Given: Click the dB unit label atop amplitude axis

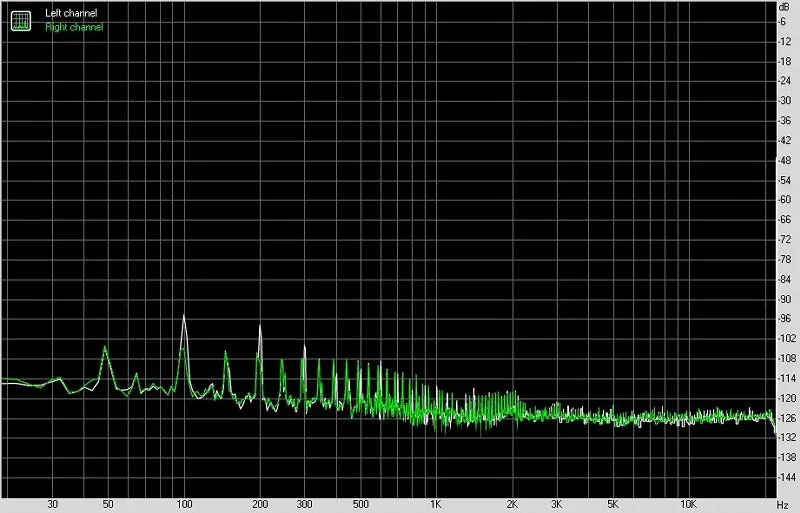Looking at the screenshot, I should pyautogui.click(x=784, y=7).
